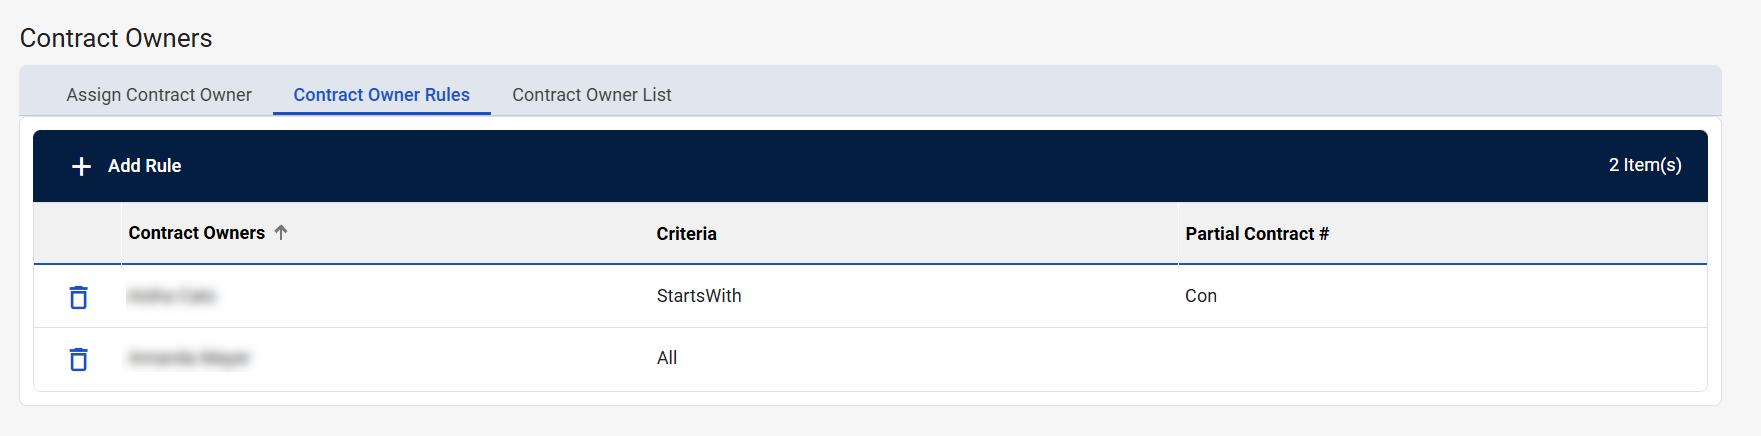The image size is (1761, 436).
Task: Sort by the Contract Owners column header
Action: 197,233
